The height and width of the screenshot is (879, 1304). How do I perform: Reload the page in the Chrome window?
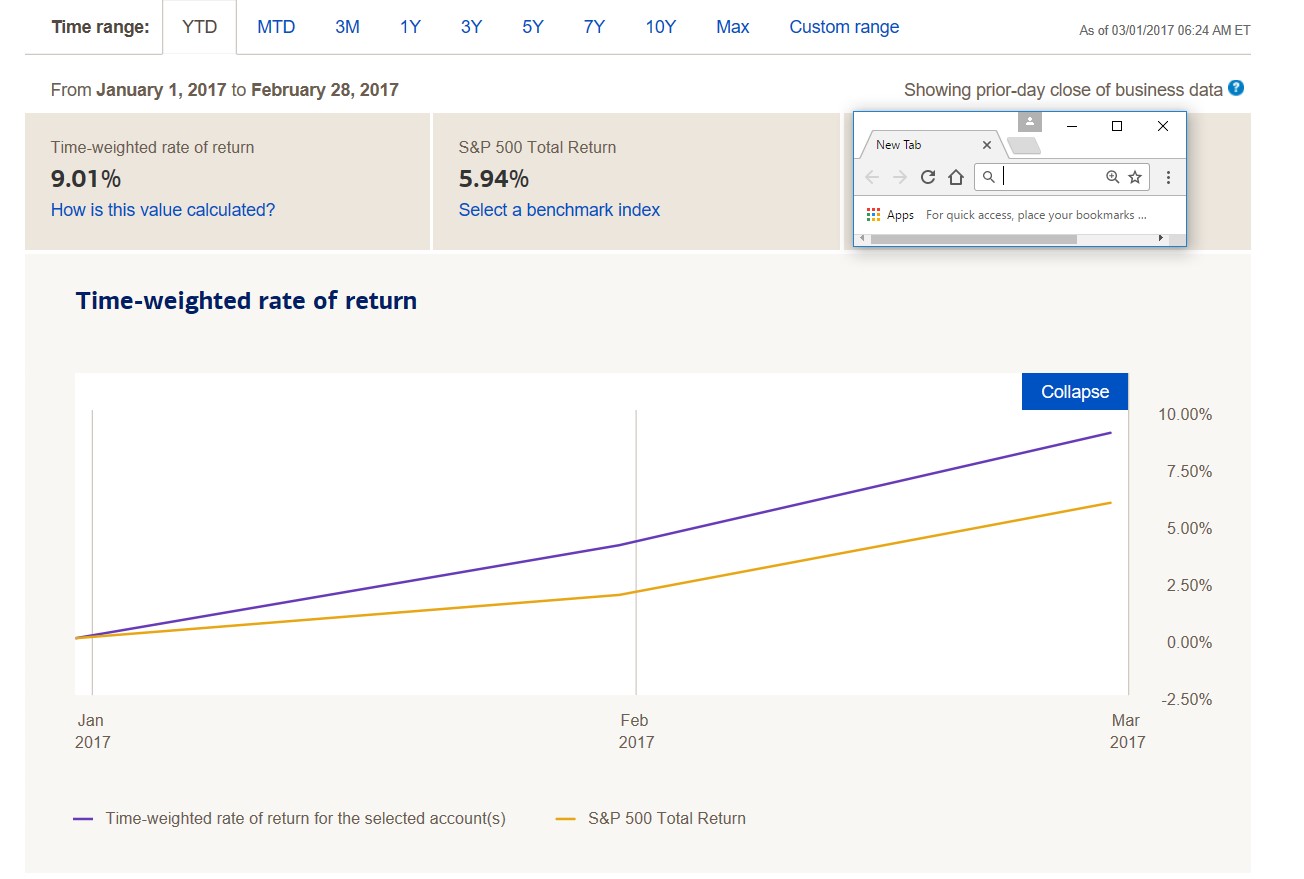[x=928, y=177]
